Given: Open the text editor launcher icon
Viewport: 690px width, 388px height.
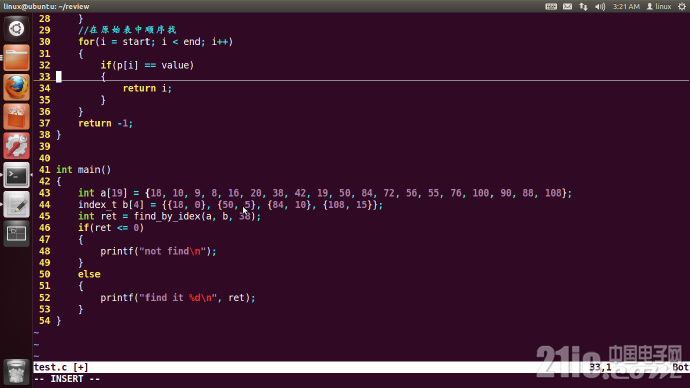Looking at the screenshot, I should click(x=16, y=205).
